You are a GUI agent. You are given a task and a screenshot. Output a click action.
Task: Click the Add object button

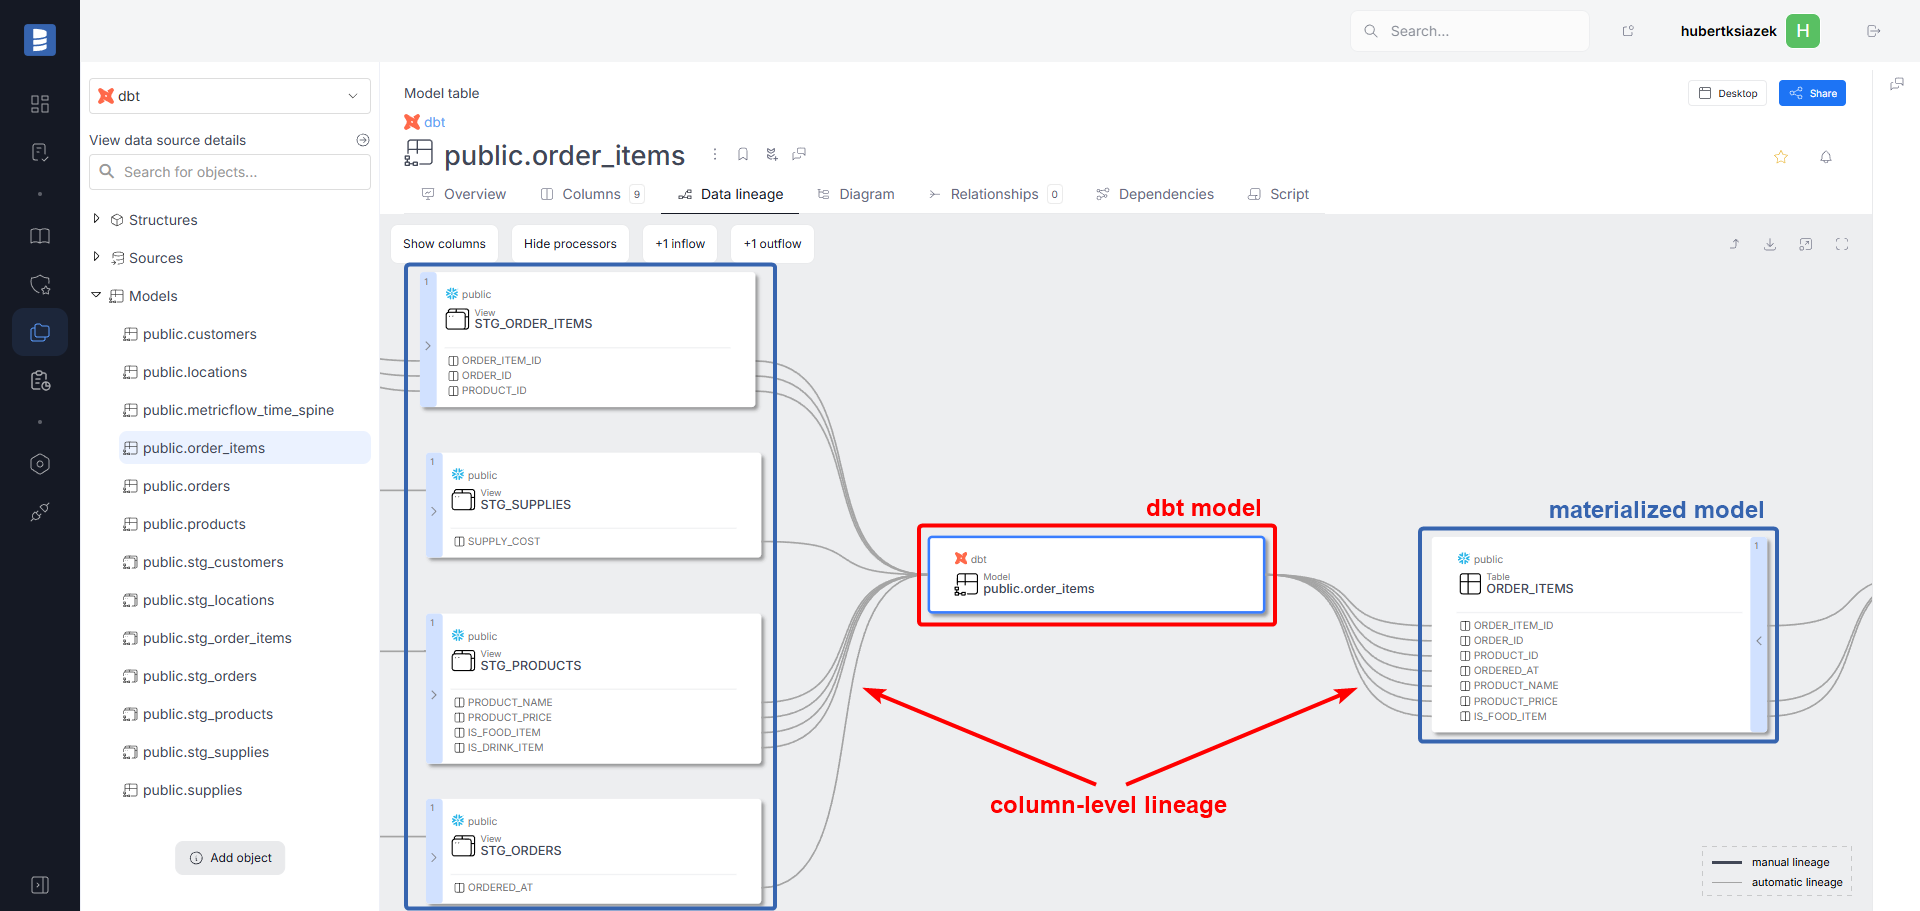click(230, 858)
